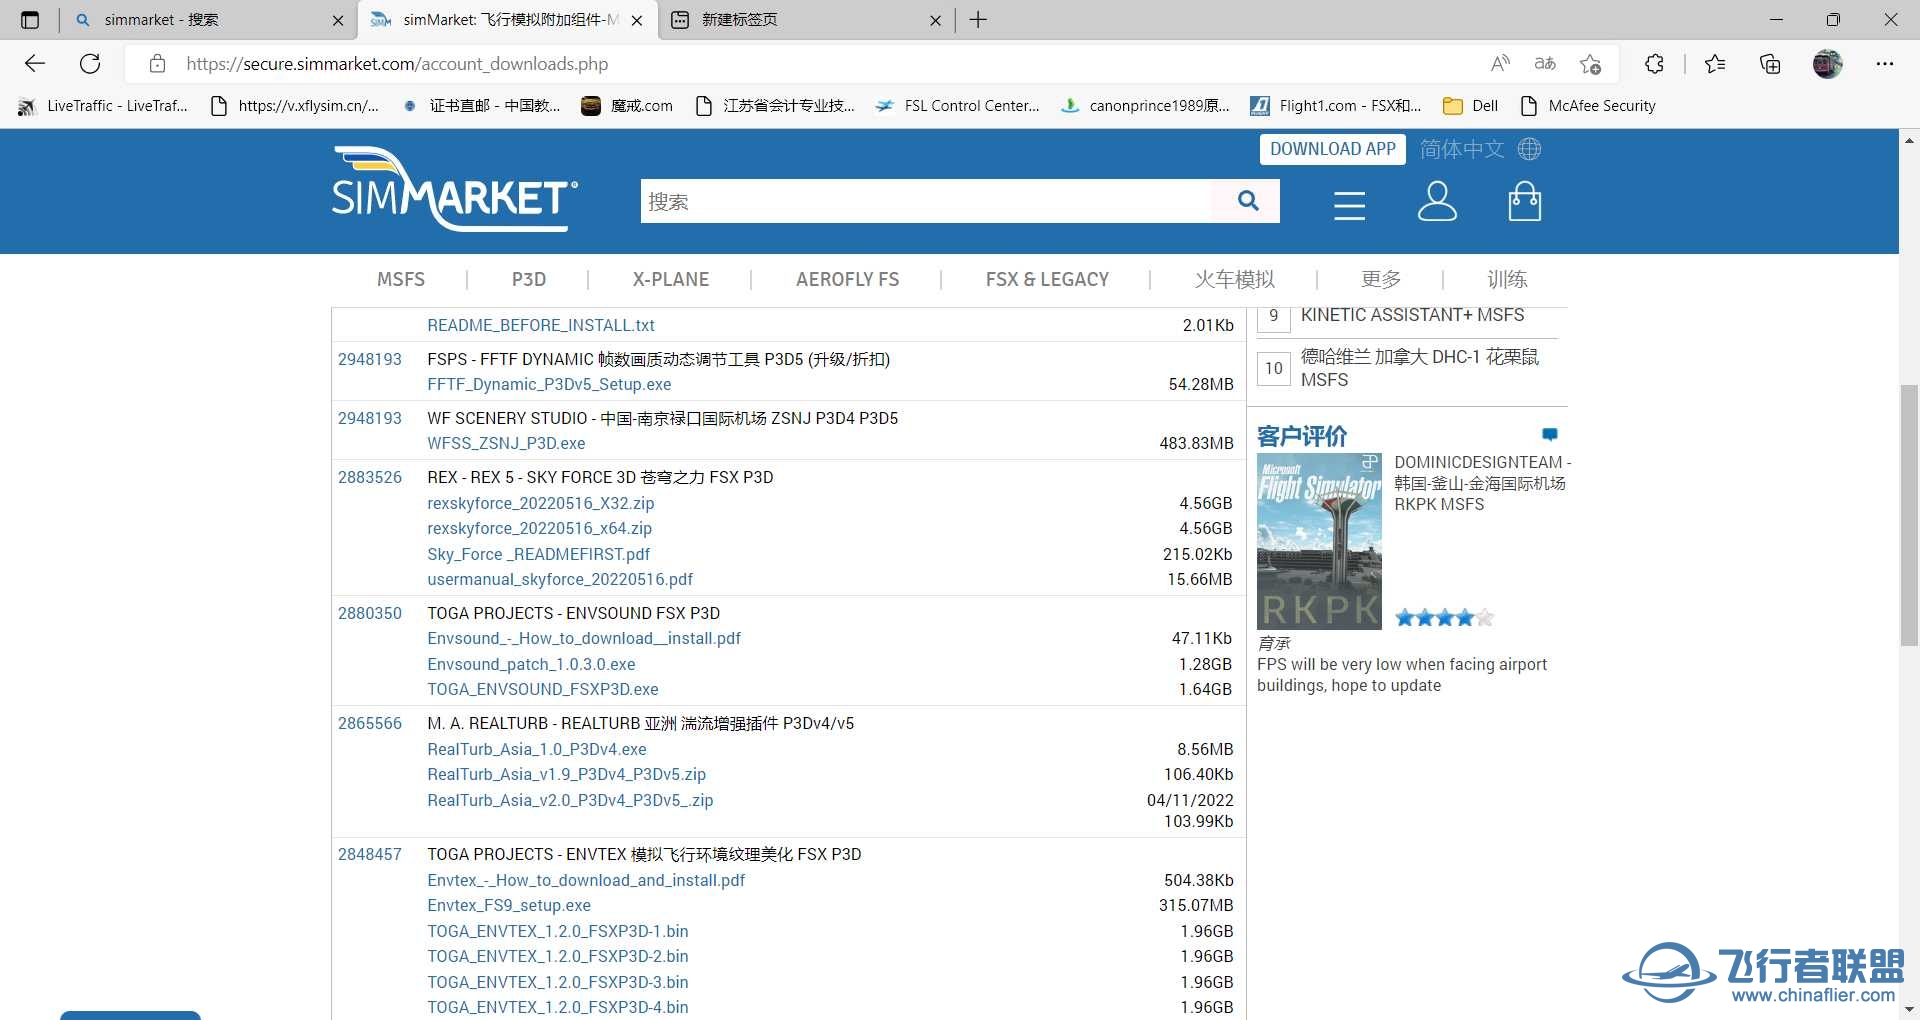Close the simmarket 搜索 tab
The width and height of the screenshot is (1920, 1020).
[x=338, y=20]
